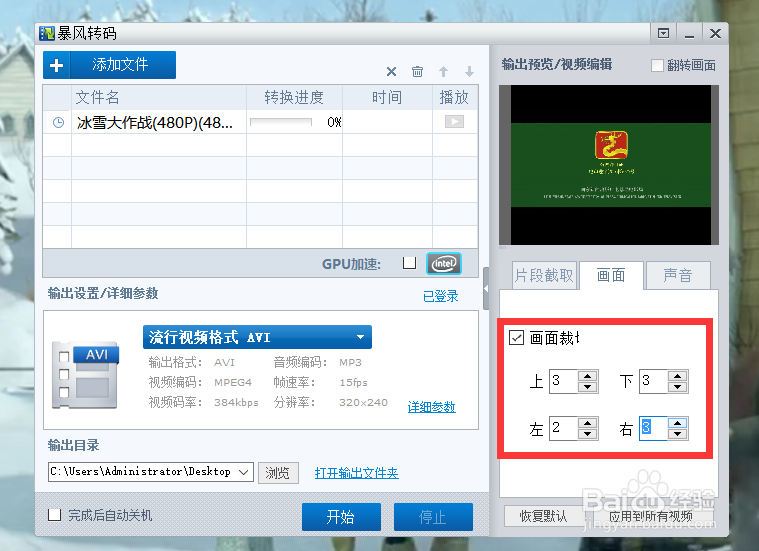
Task: Click the 停止 stop button
Action: tap(433, 517)
